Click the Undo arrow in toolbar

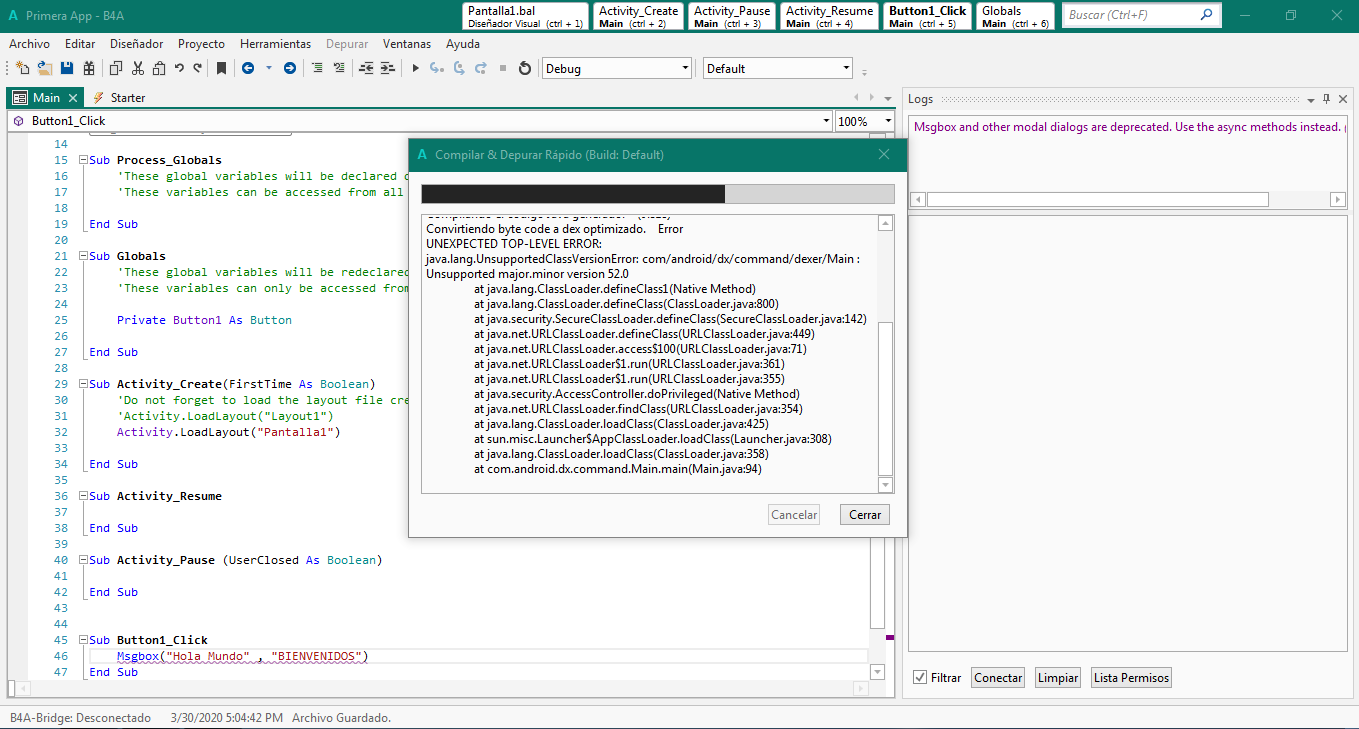tap(179, 68)
